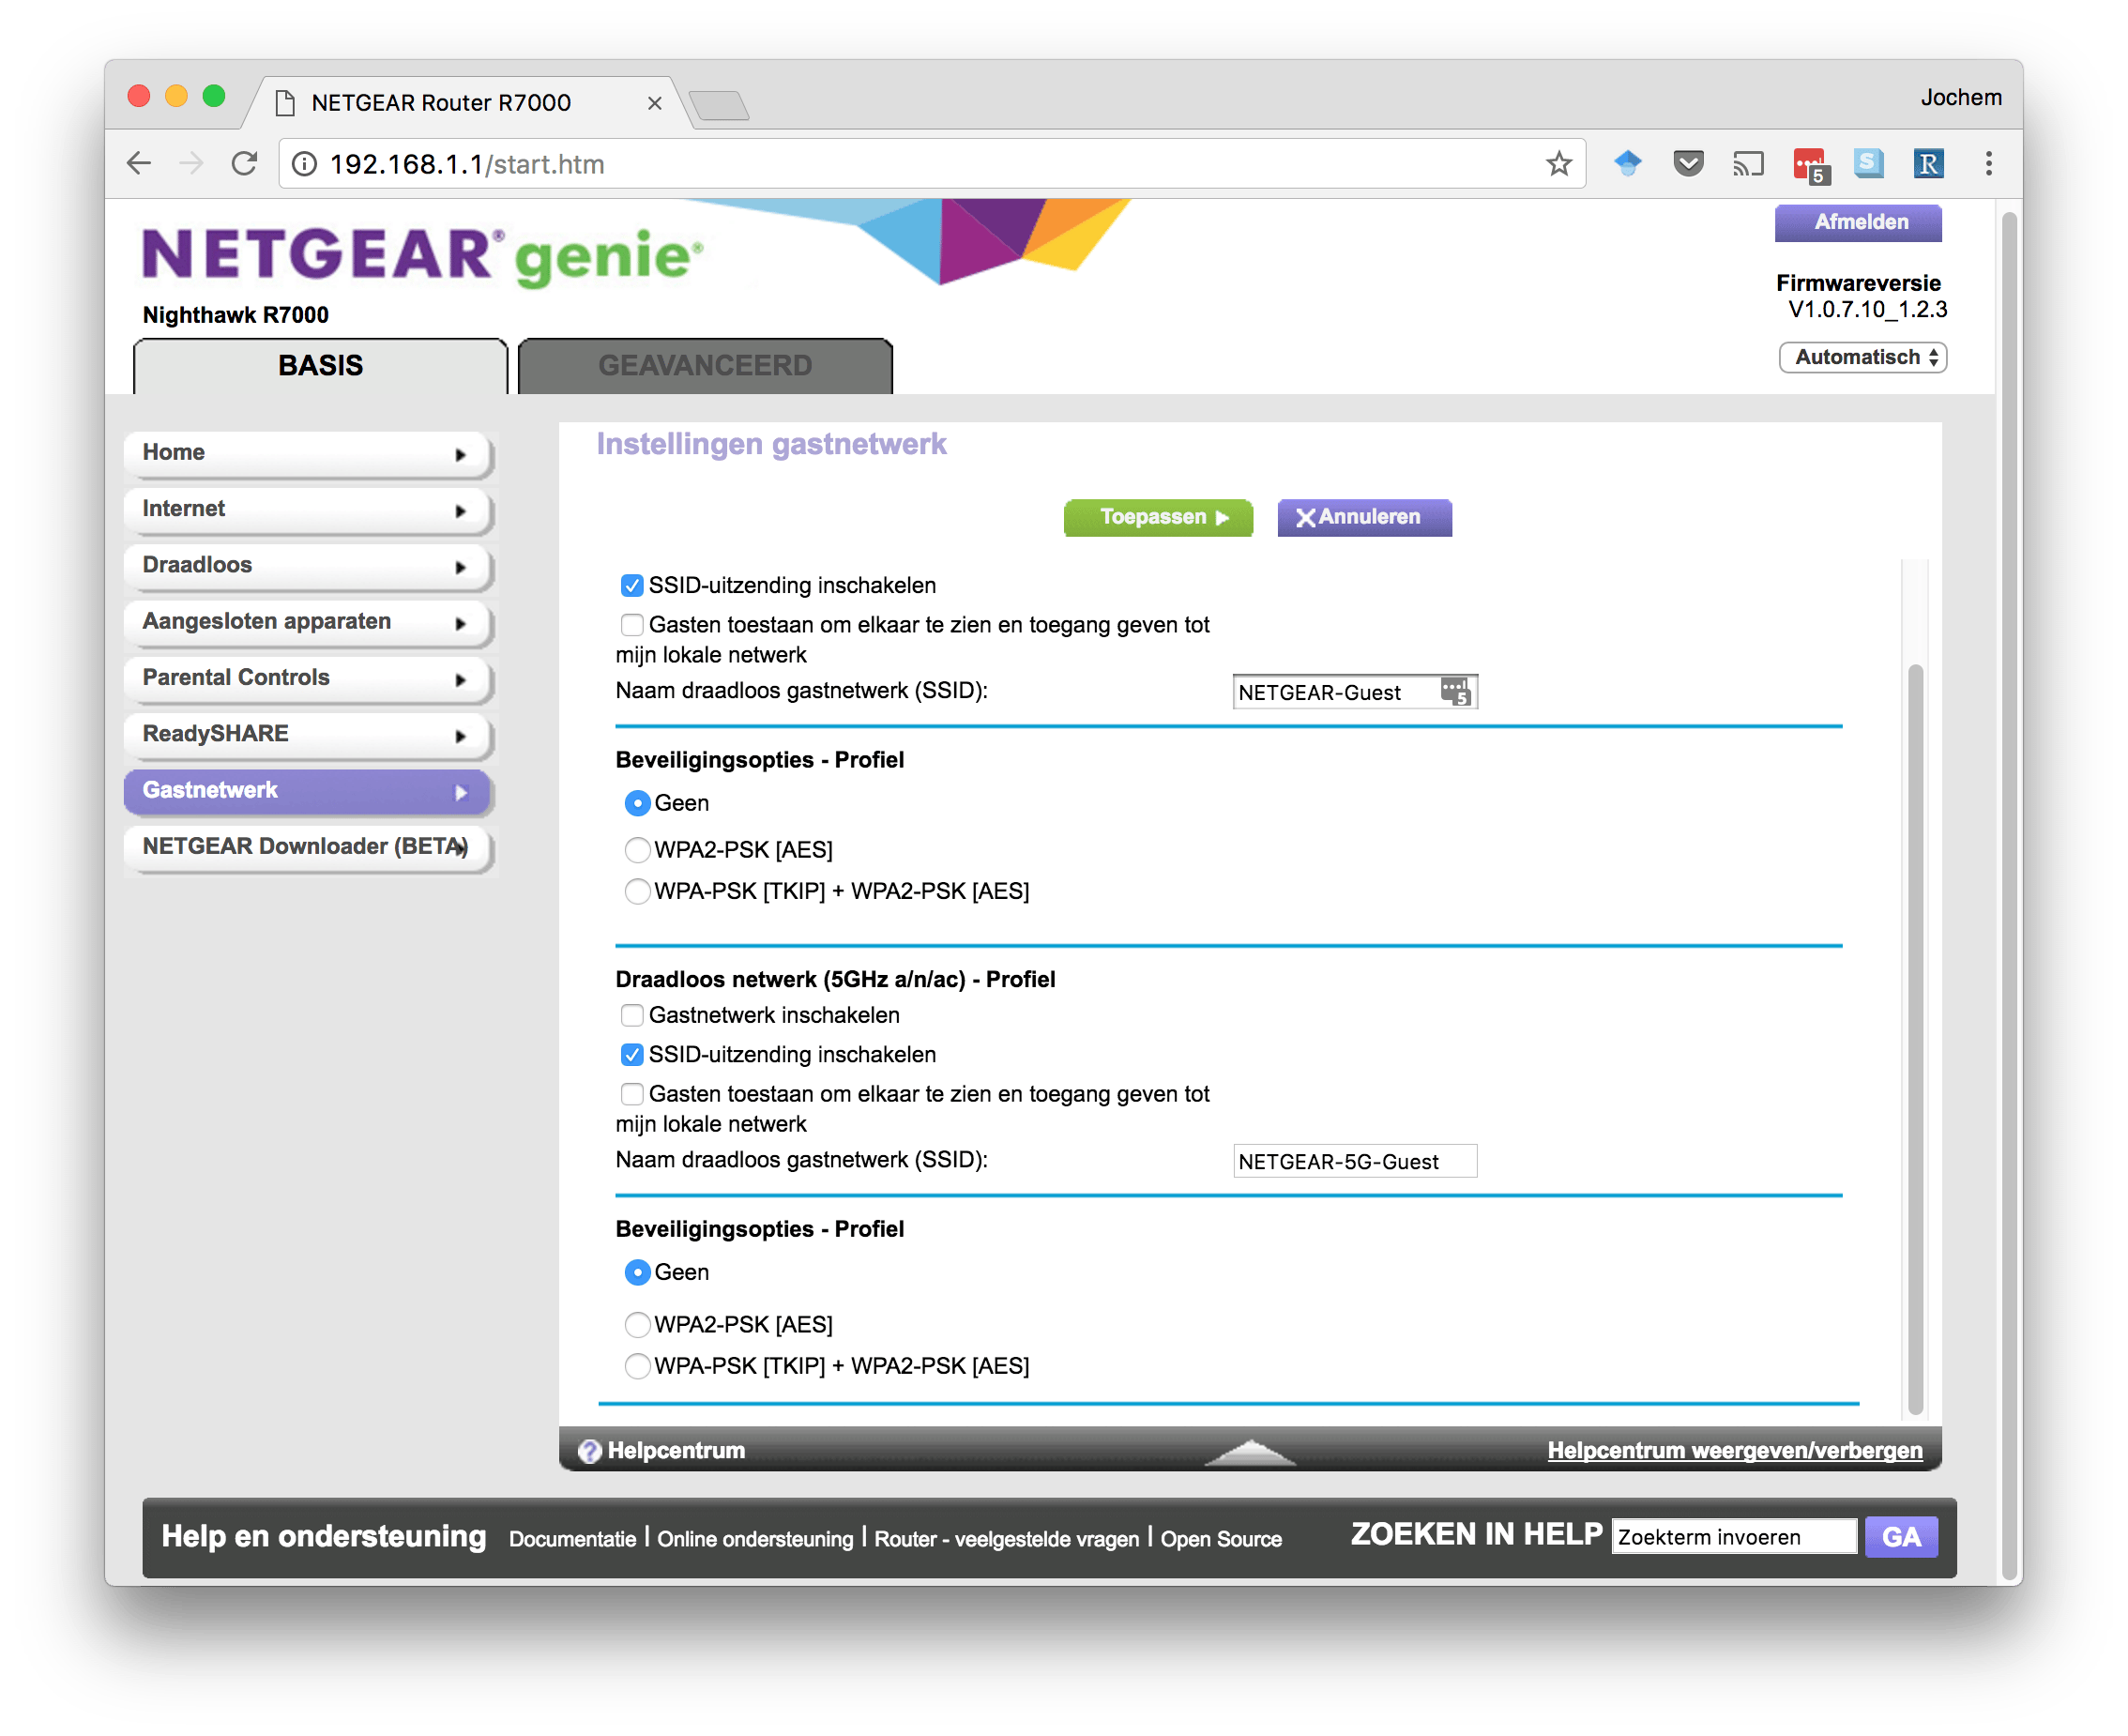Click the password manager icon inside NETGEAR-Guest field

tap(1455, 691)
